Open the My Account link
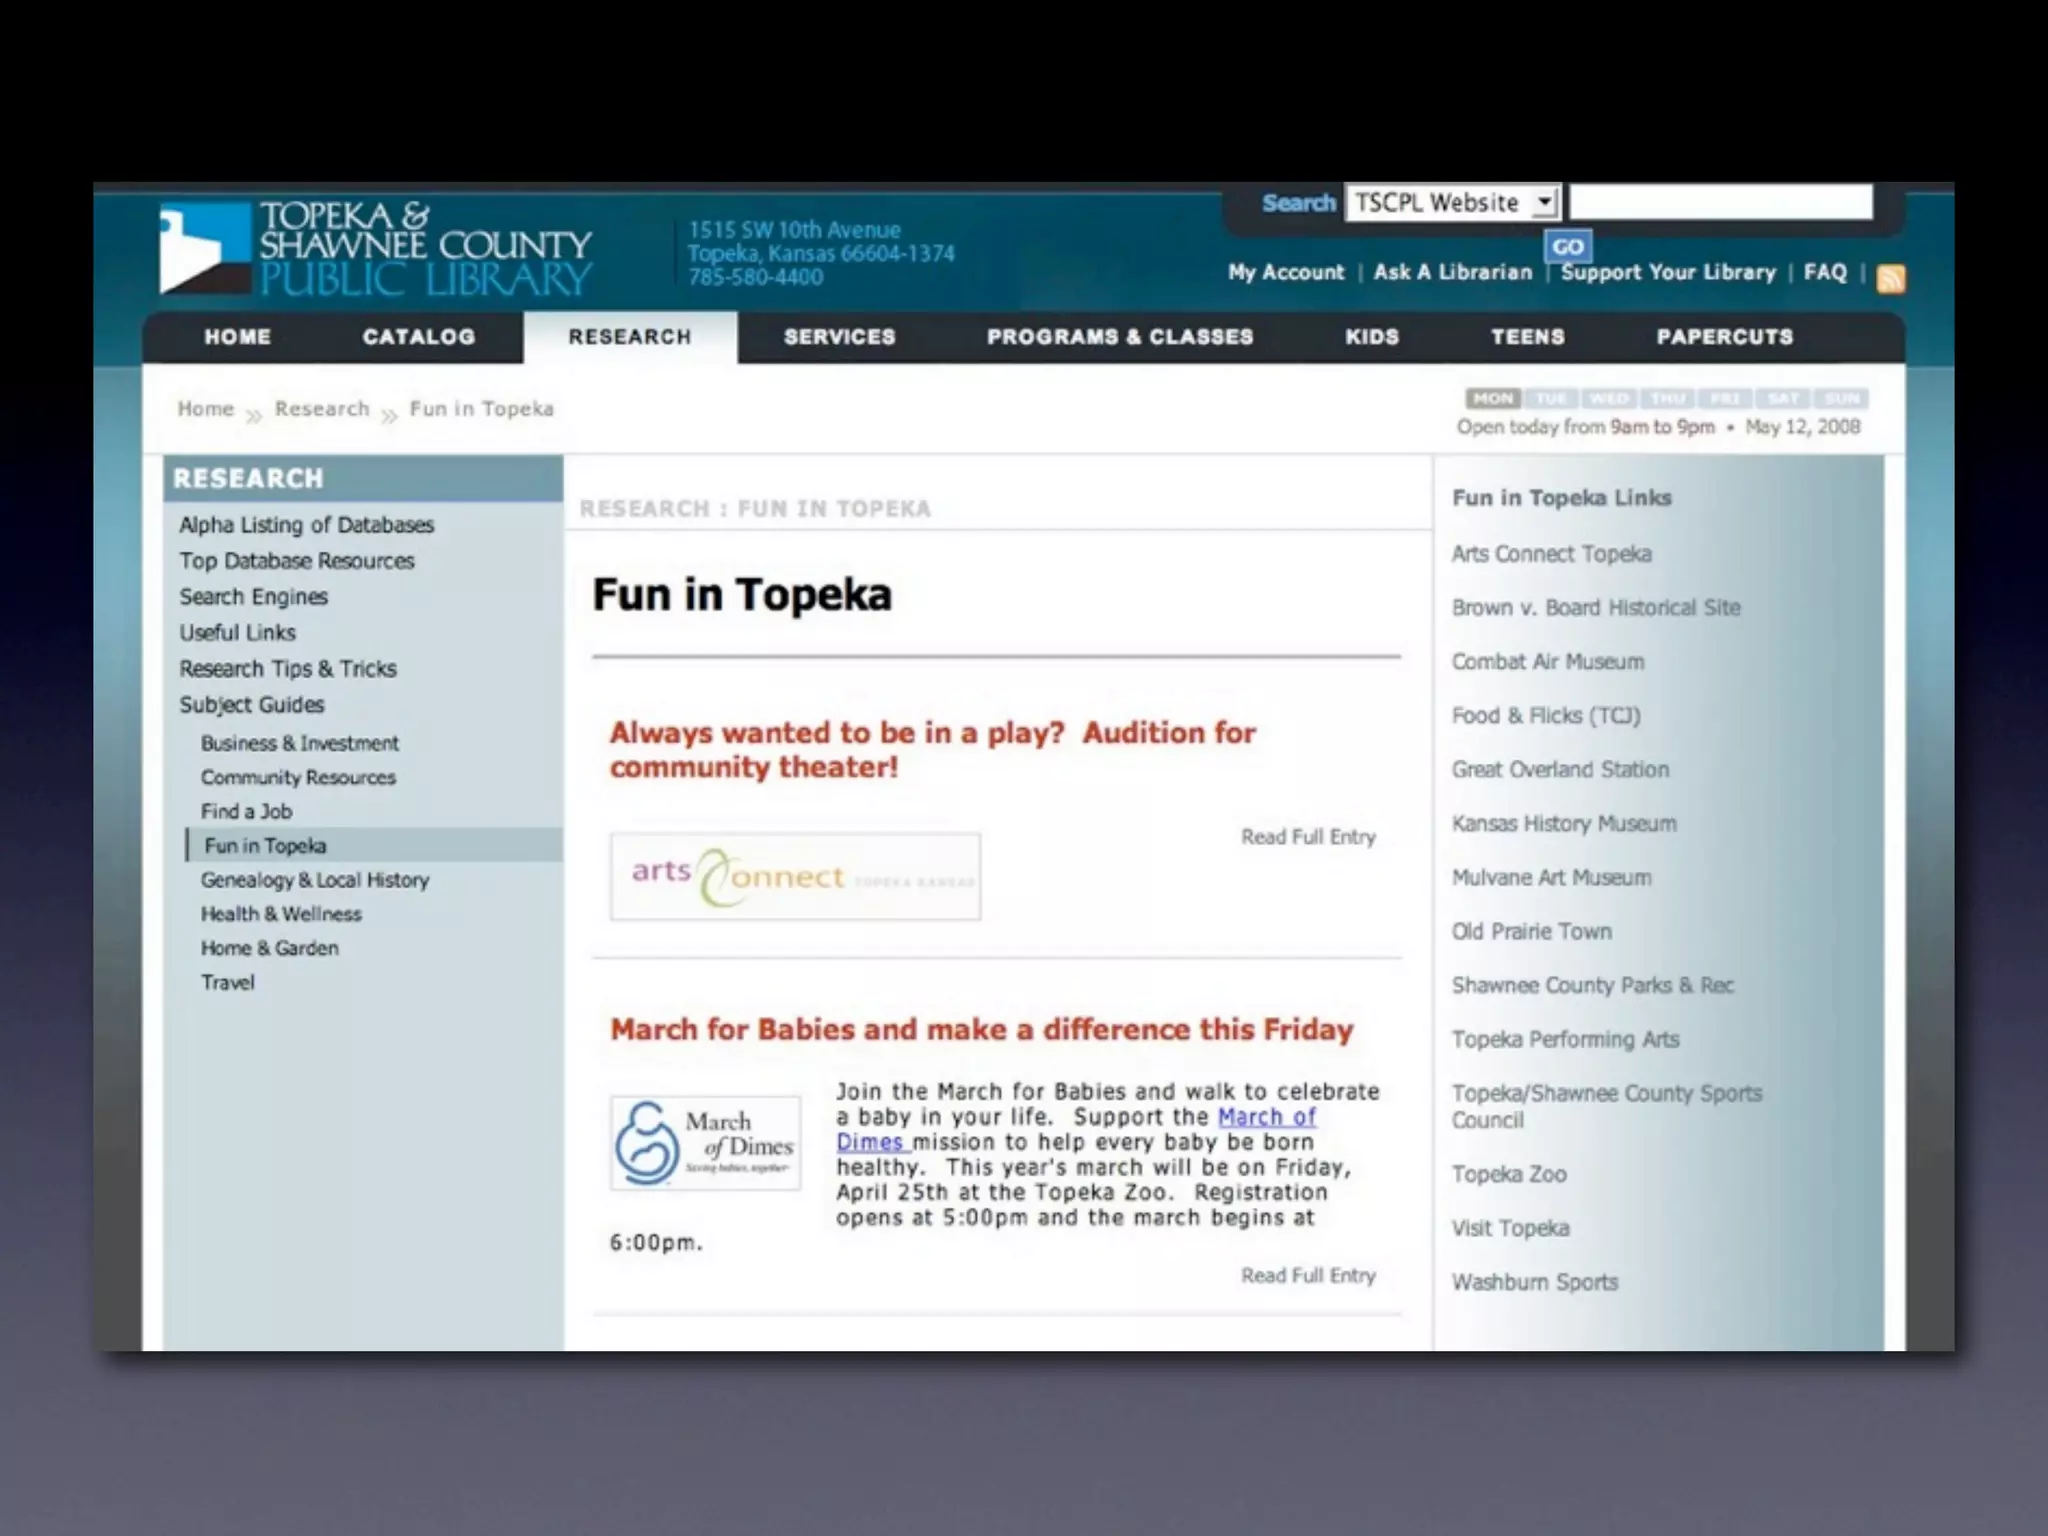Image resolution: width=2048 pixels, height=1536 pixels. (1286, 272)
